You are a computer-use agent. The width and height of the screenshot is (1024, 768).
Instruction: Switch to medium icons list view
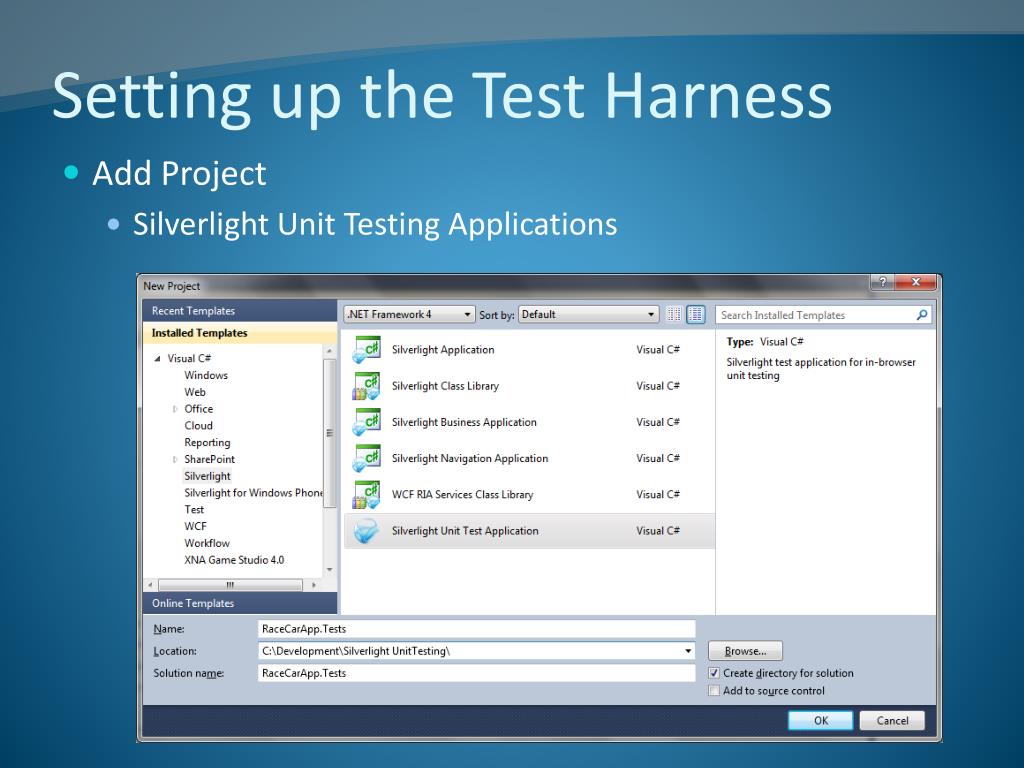point(696,315)
